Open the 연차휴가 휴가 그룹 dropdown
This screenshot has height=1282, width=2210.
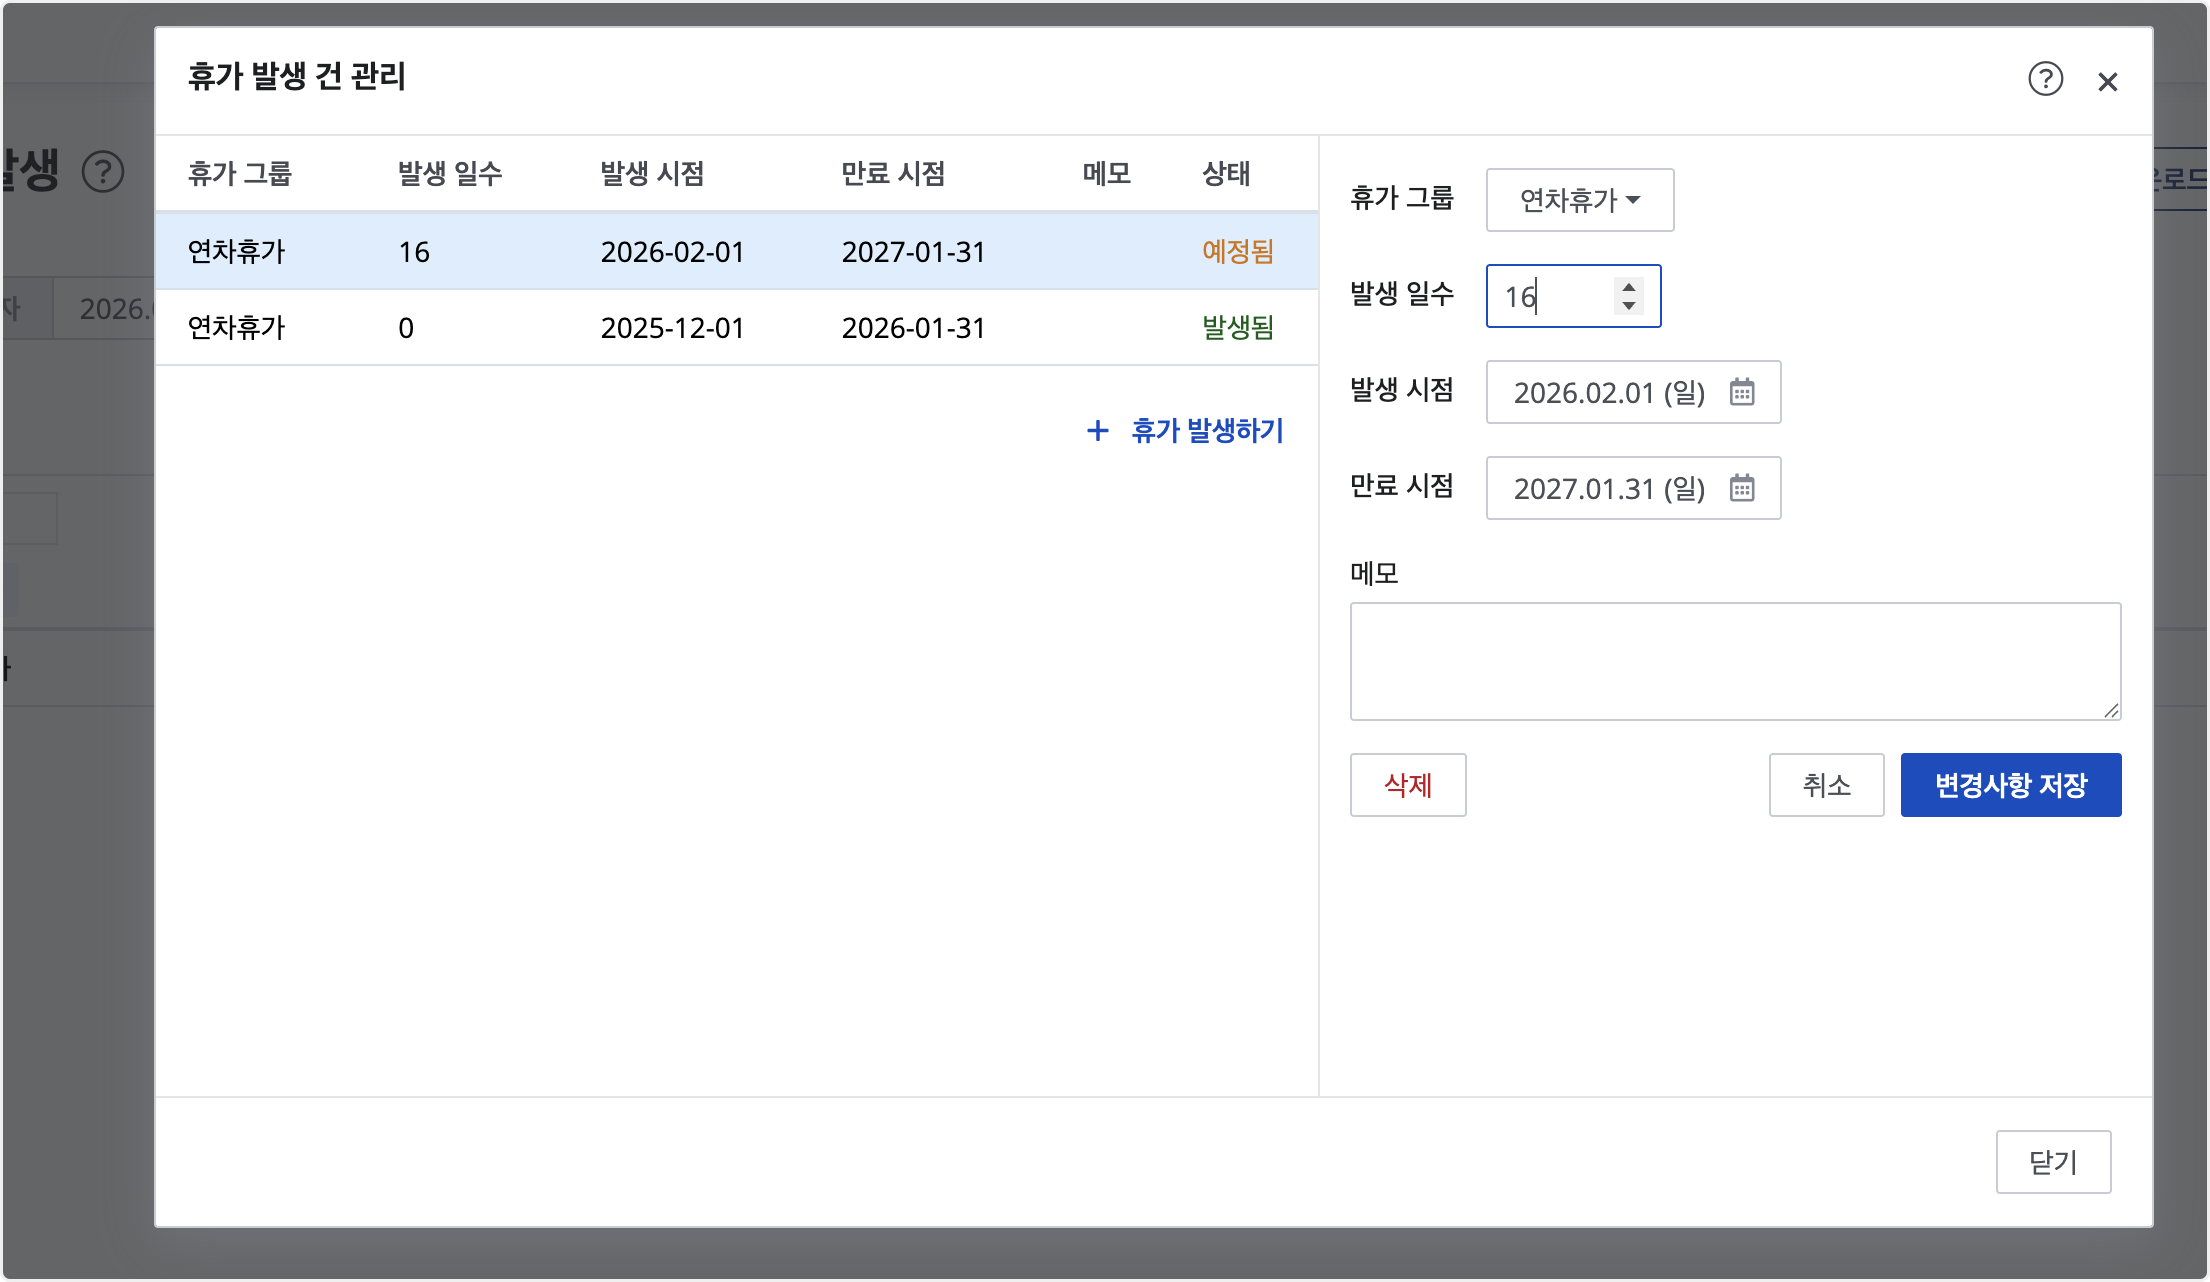[1579, 200]
